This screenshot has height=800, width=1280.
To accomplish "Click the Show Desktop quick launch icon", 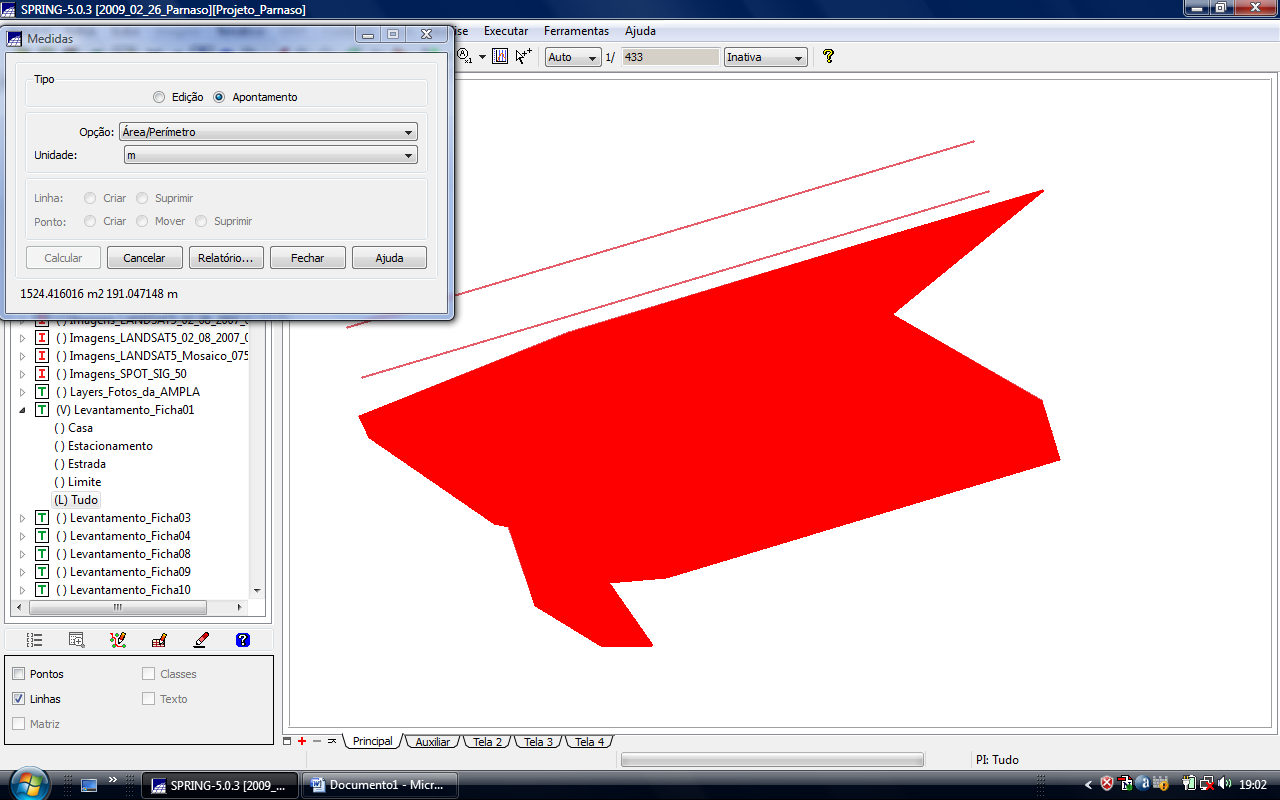I will [89, 785].
